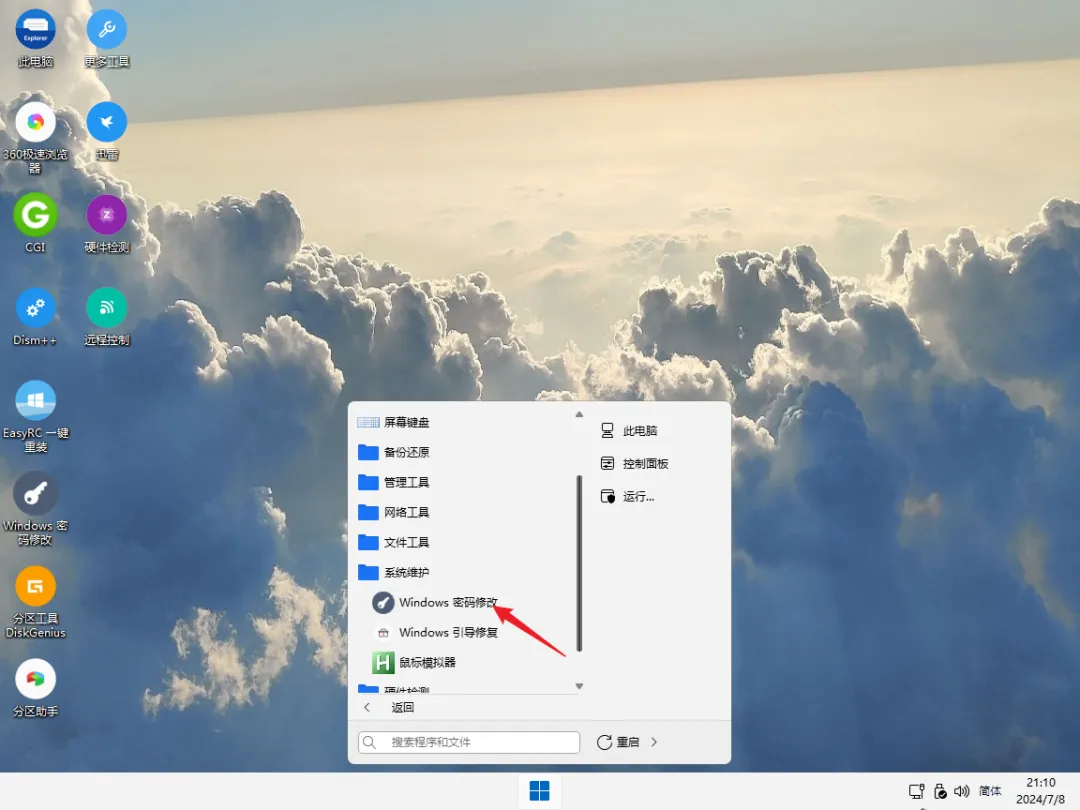
Task: Expand the 网络工具 folder
Action: tap(465, 512)
